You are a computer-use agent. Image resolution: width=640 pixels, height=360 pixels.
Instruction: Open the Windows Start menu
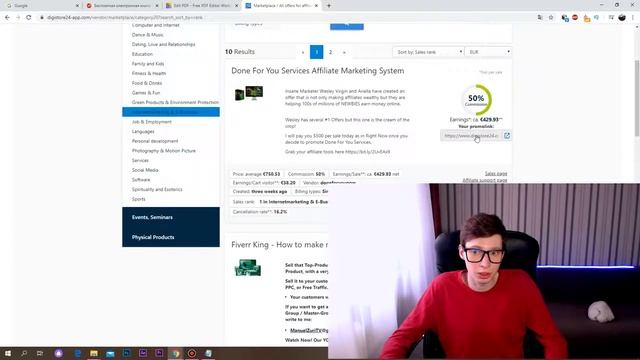point(7,353)
